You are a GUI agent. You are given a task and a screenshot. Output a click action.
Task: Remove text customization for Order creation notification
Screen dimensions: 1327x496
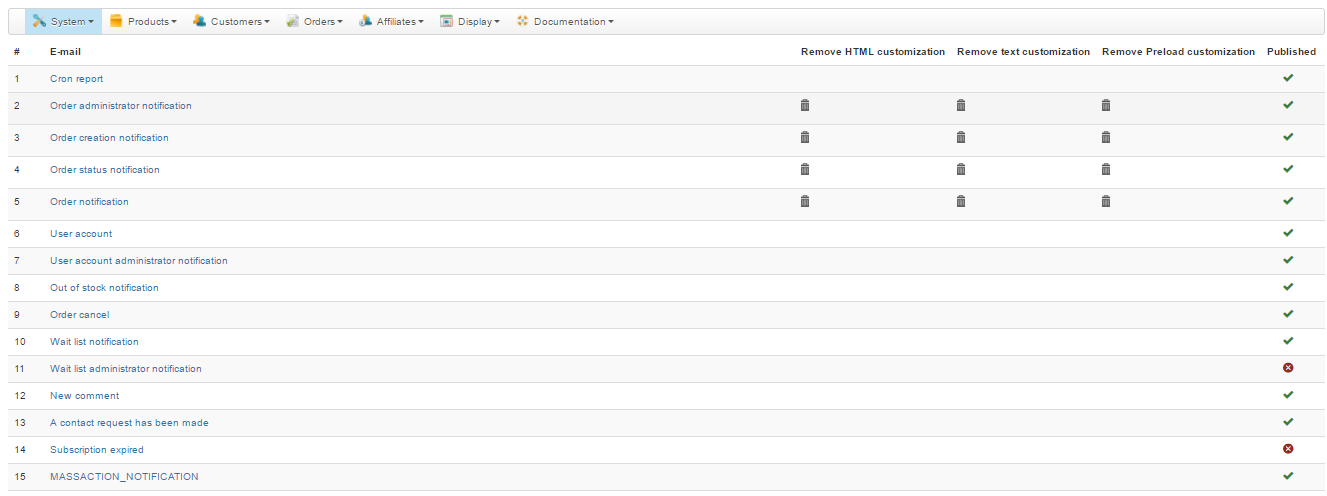961,137
